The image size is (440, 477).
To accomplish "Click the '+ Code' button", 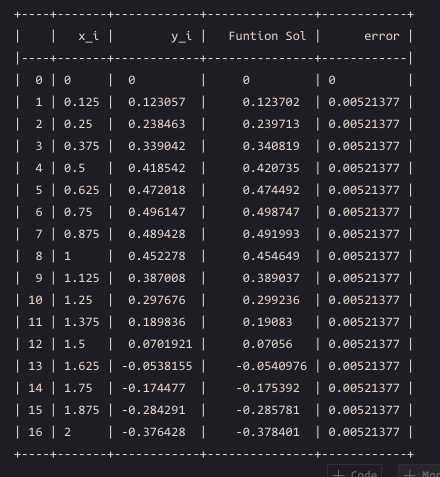I will coord(354,471).
